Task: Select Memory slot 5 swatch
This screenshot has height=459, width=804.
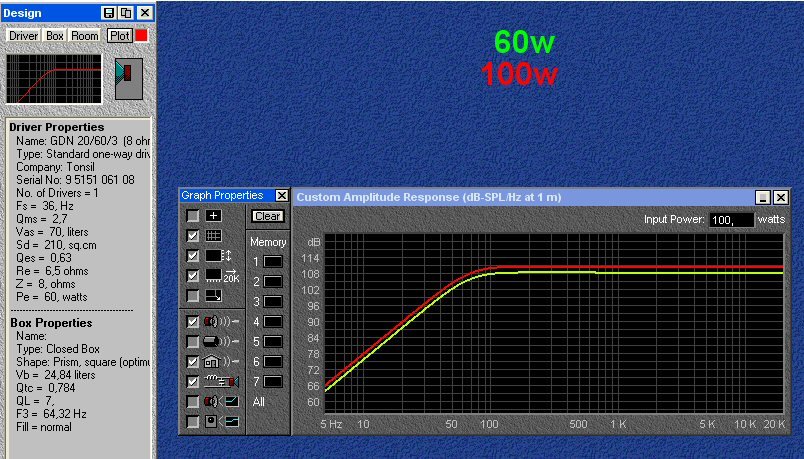Action: click(273, 342)
